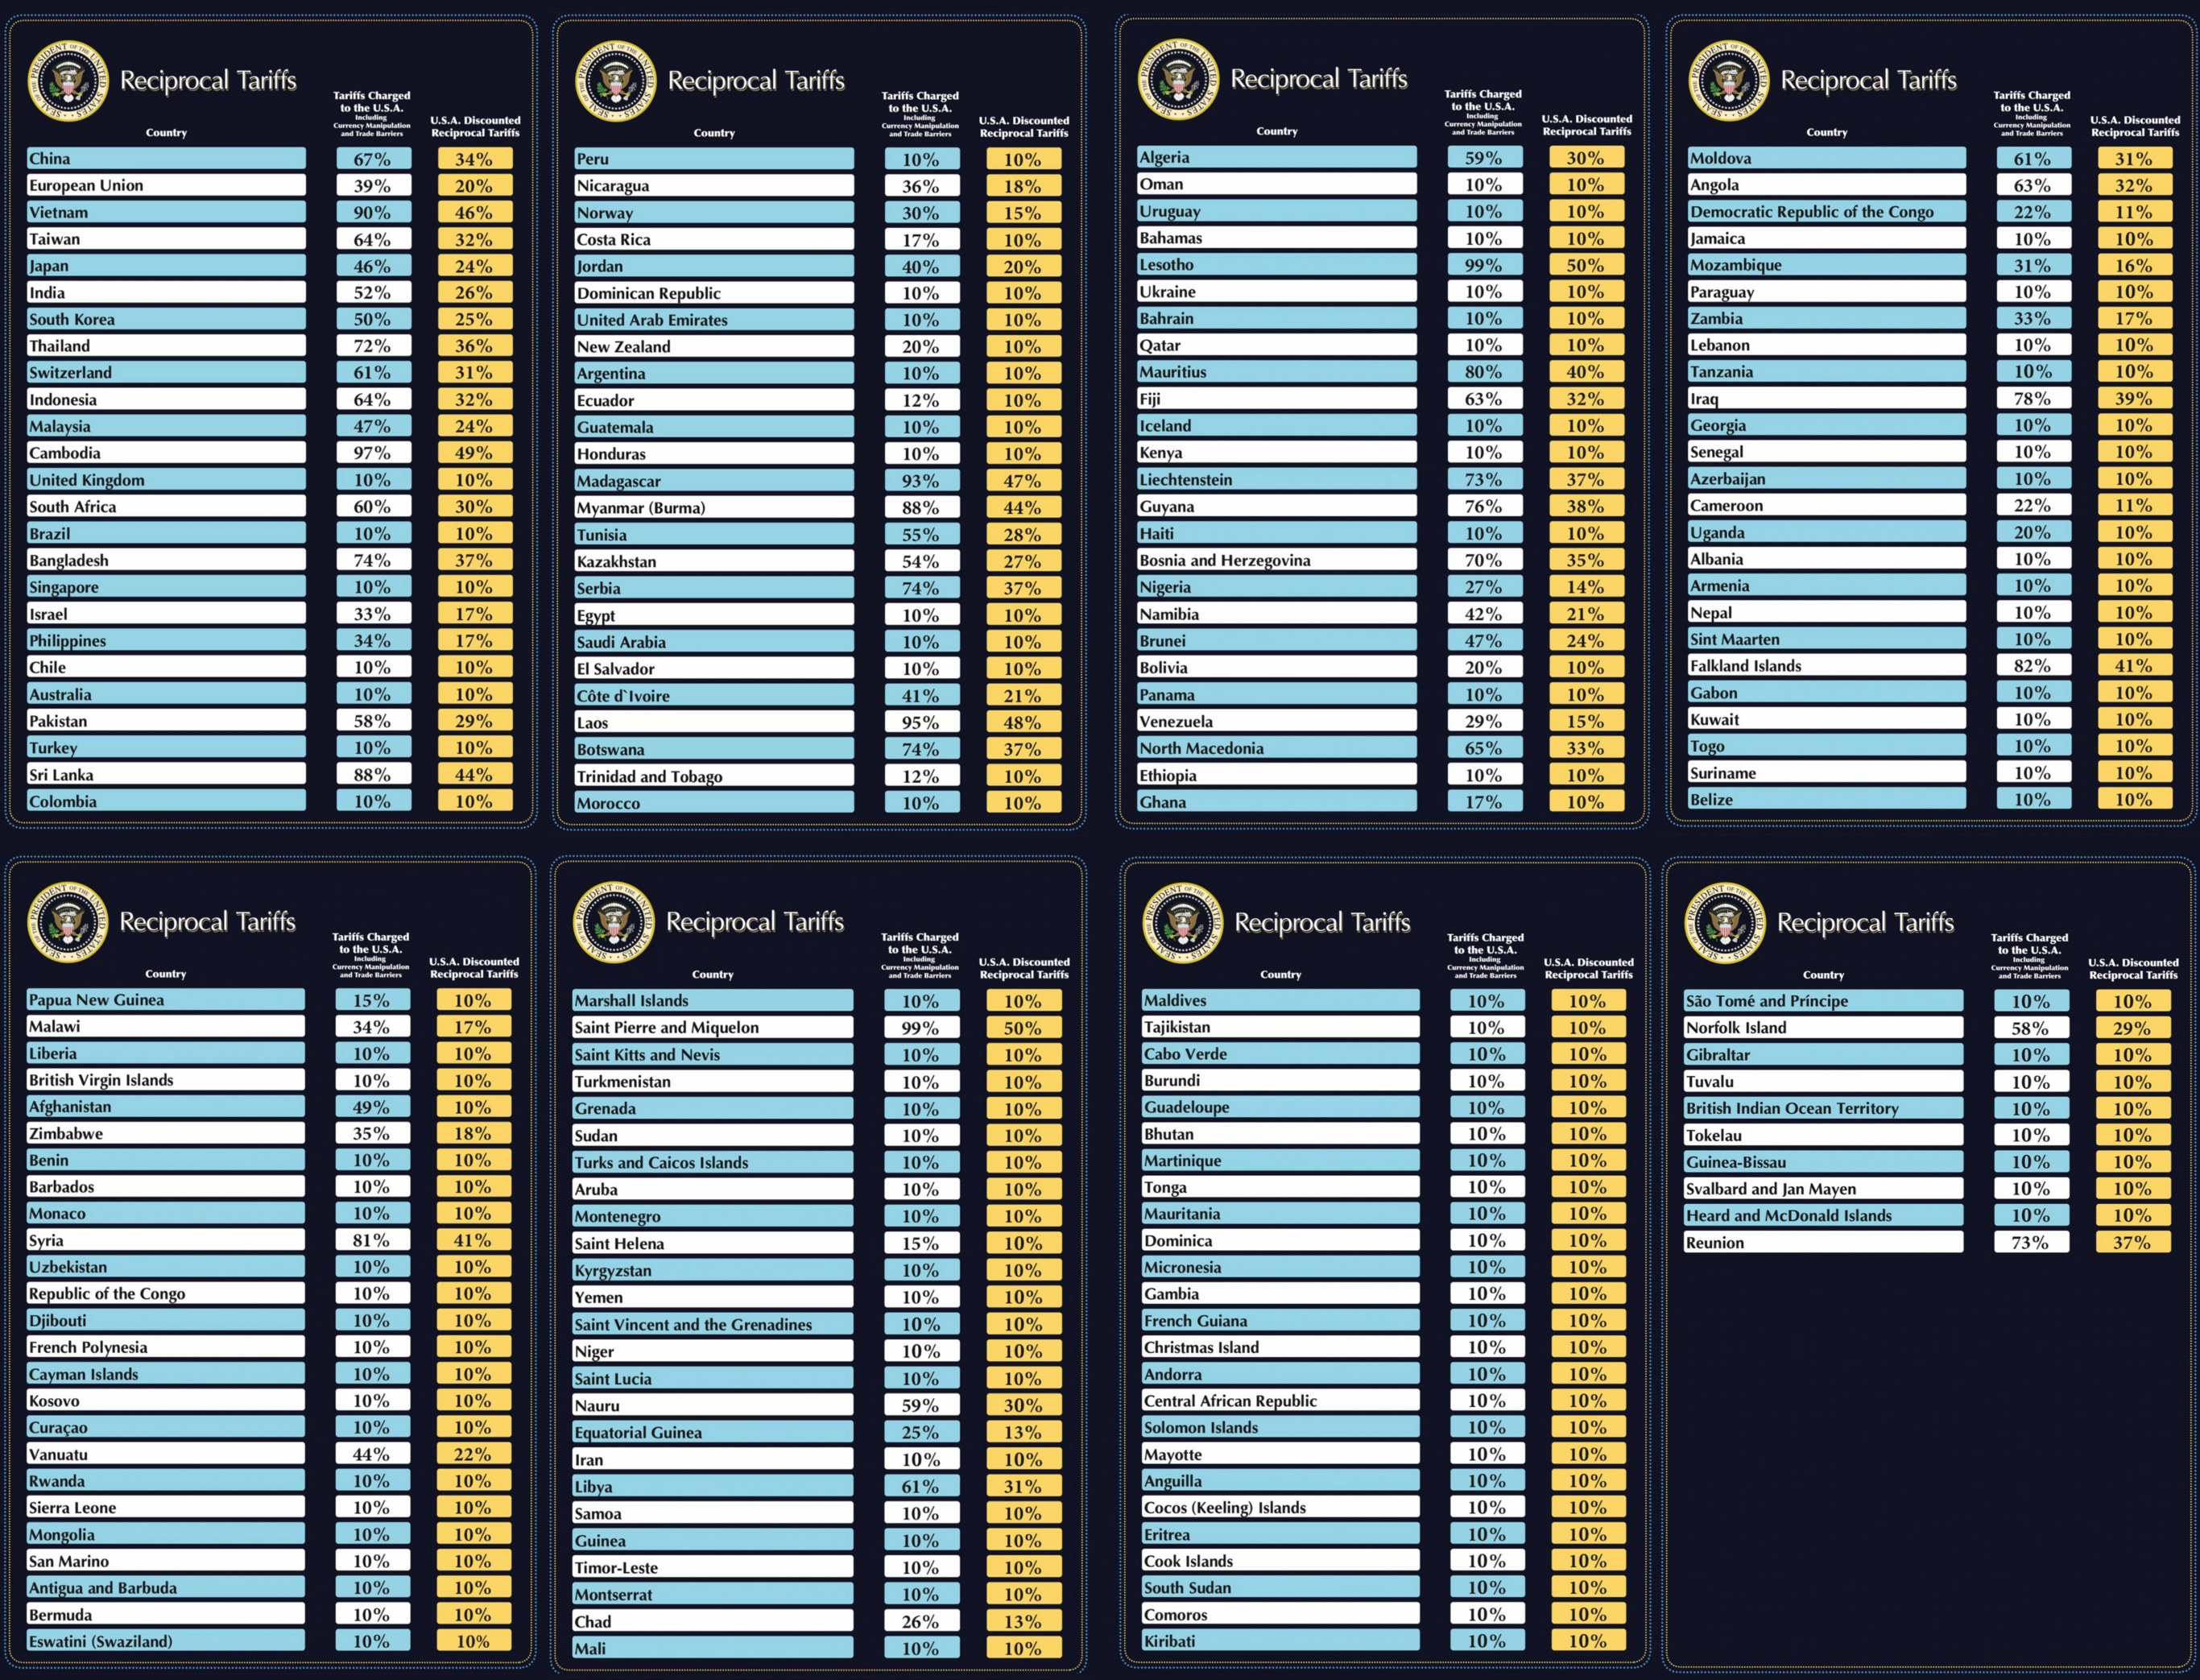Viewport: 2200px width, 1680px height.
Task: Select the Cocos (Keeling) Islands row label
Action: pyautogui.click(x=1281, y=1507)
